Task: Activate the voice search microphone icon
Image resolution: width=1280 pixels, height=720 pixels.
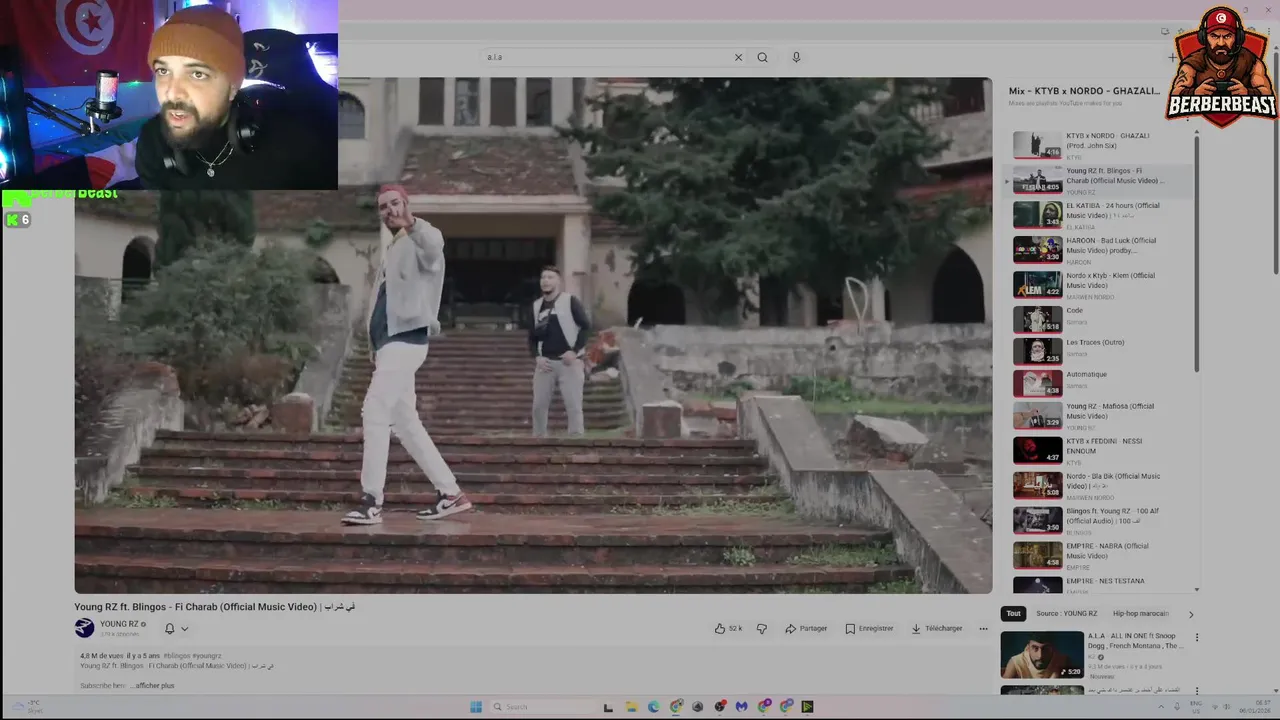Action: (796, 57)
